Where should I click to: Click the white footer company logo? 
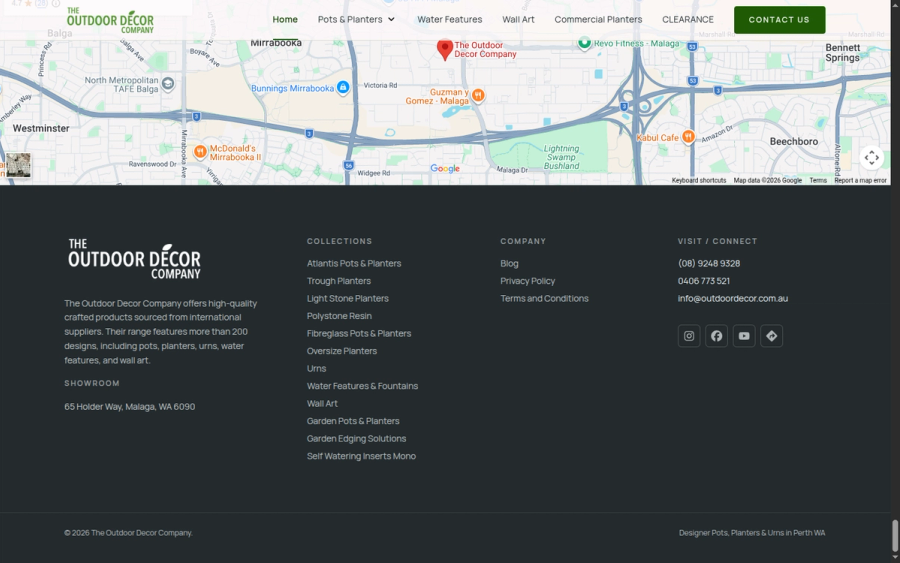134,259
